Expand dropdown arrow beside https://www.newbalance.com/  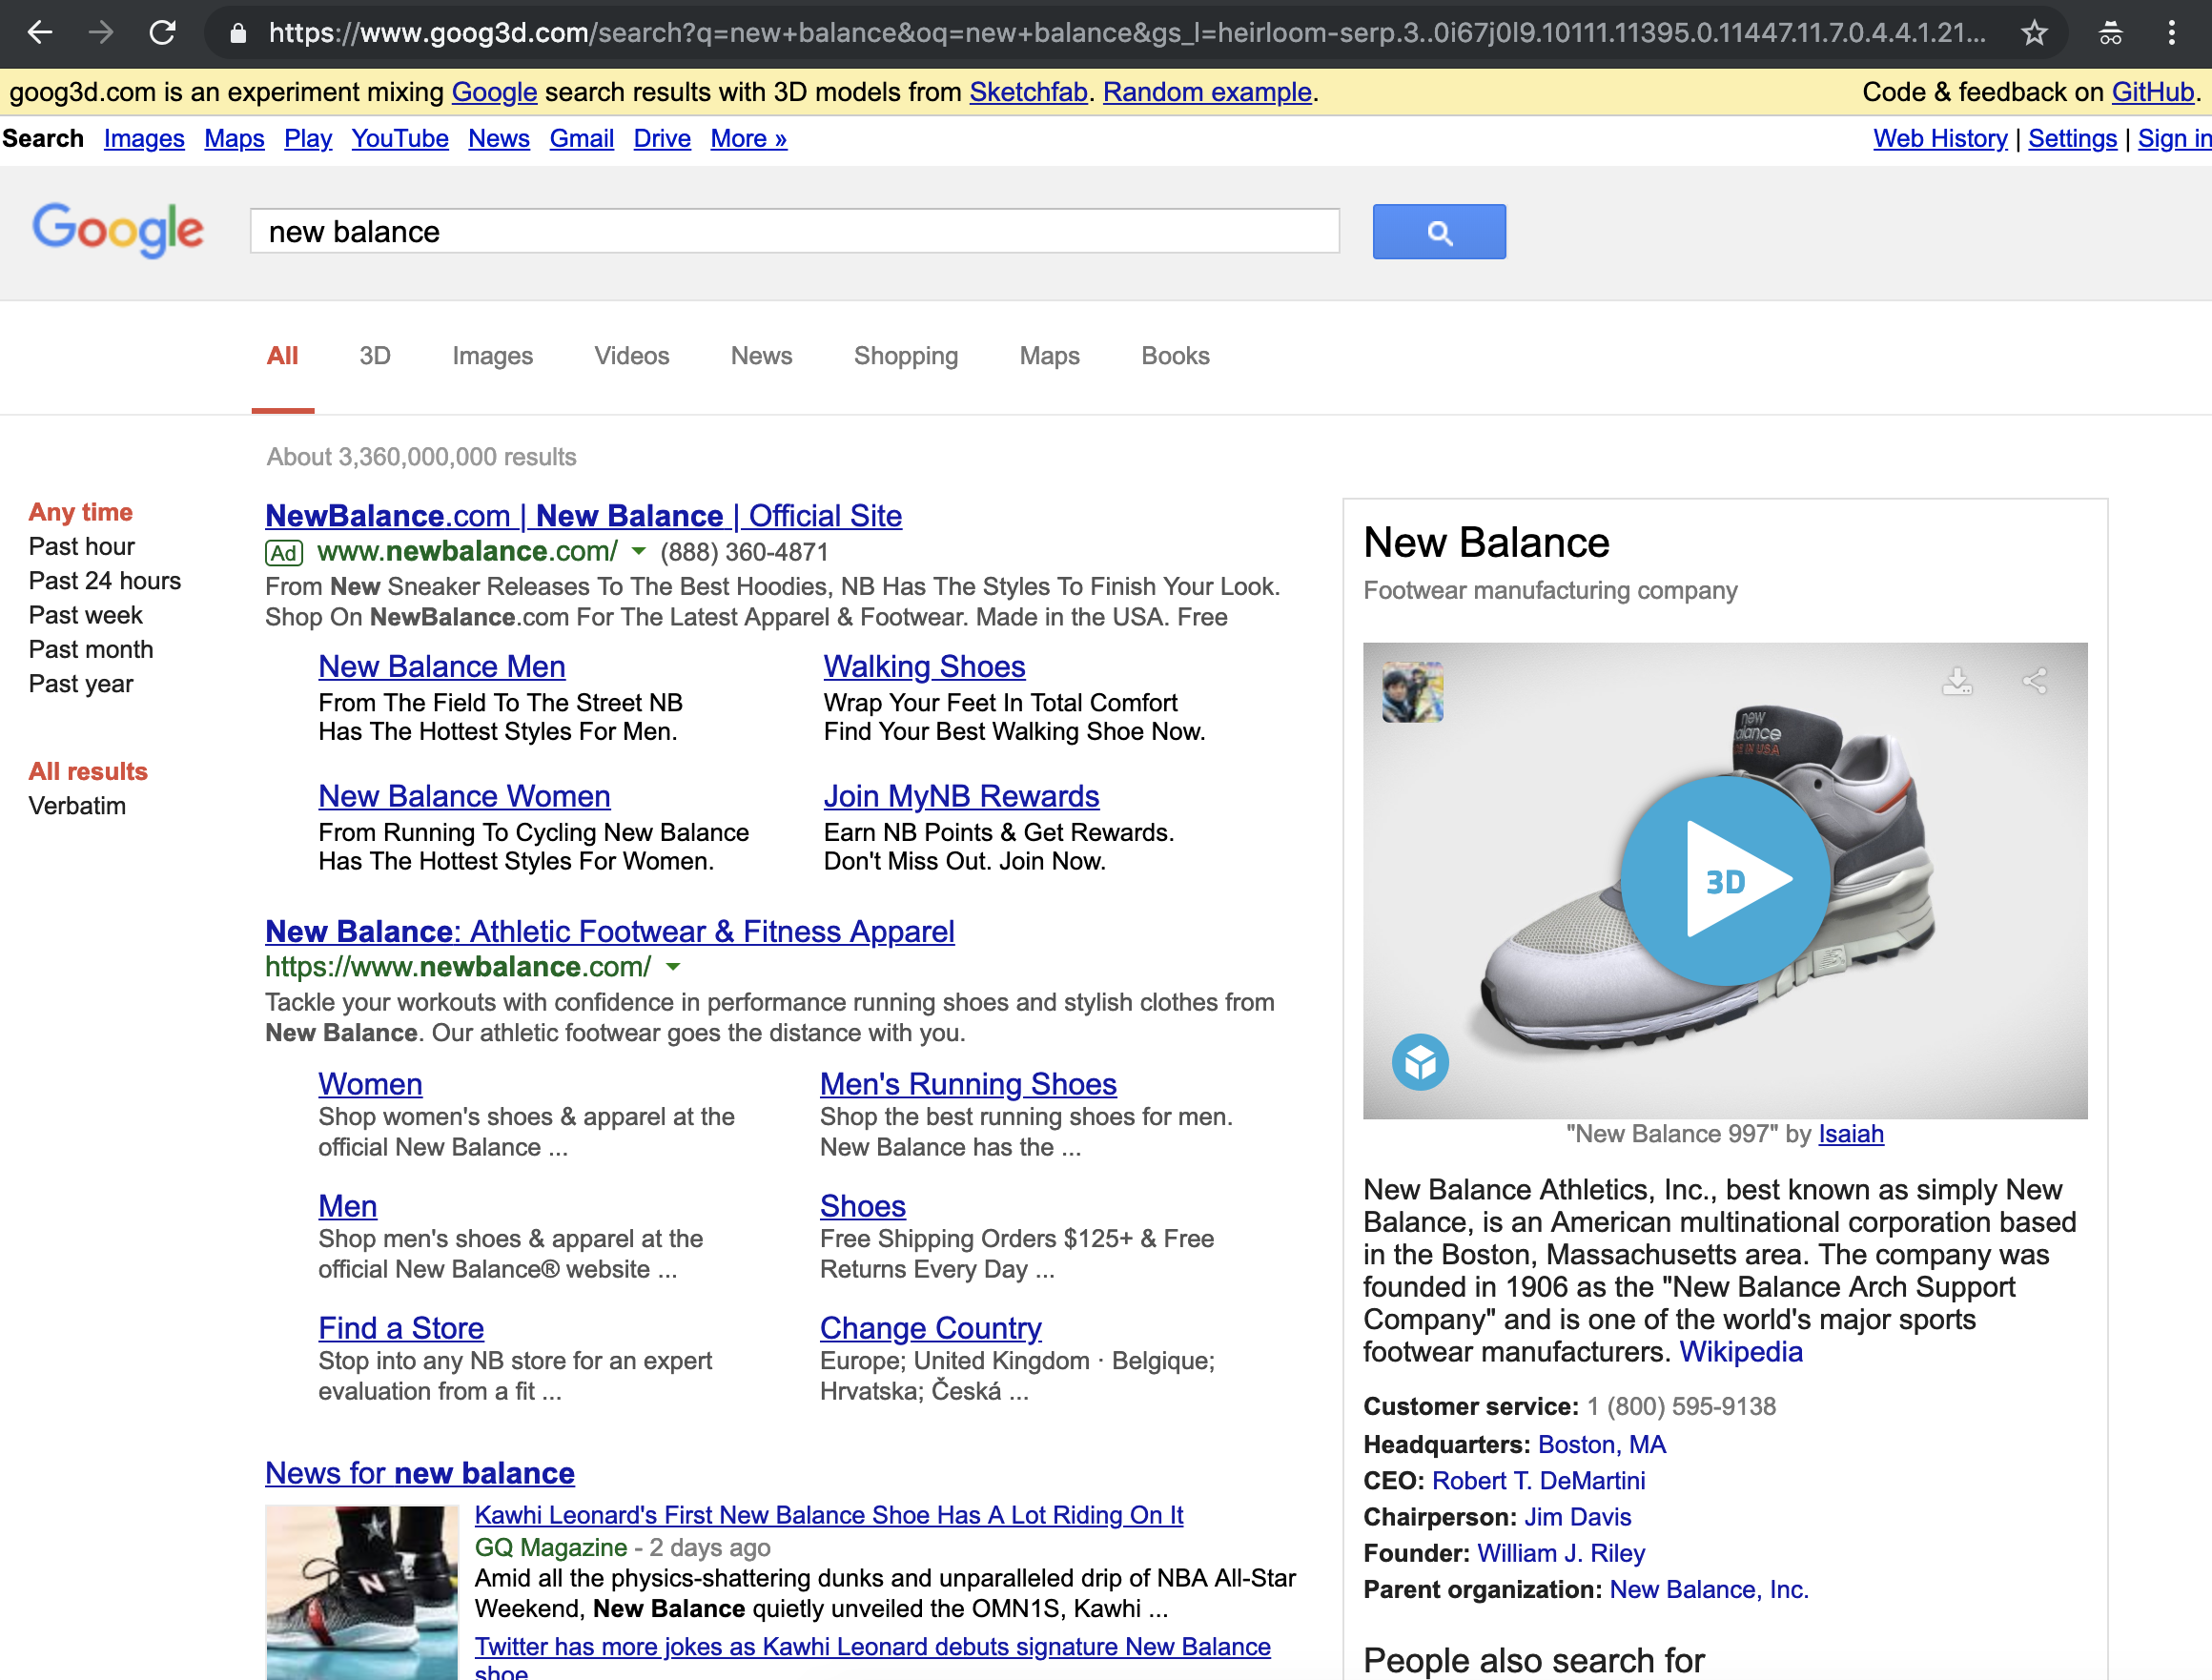[x=673, y=967]
